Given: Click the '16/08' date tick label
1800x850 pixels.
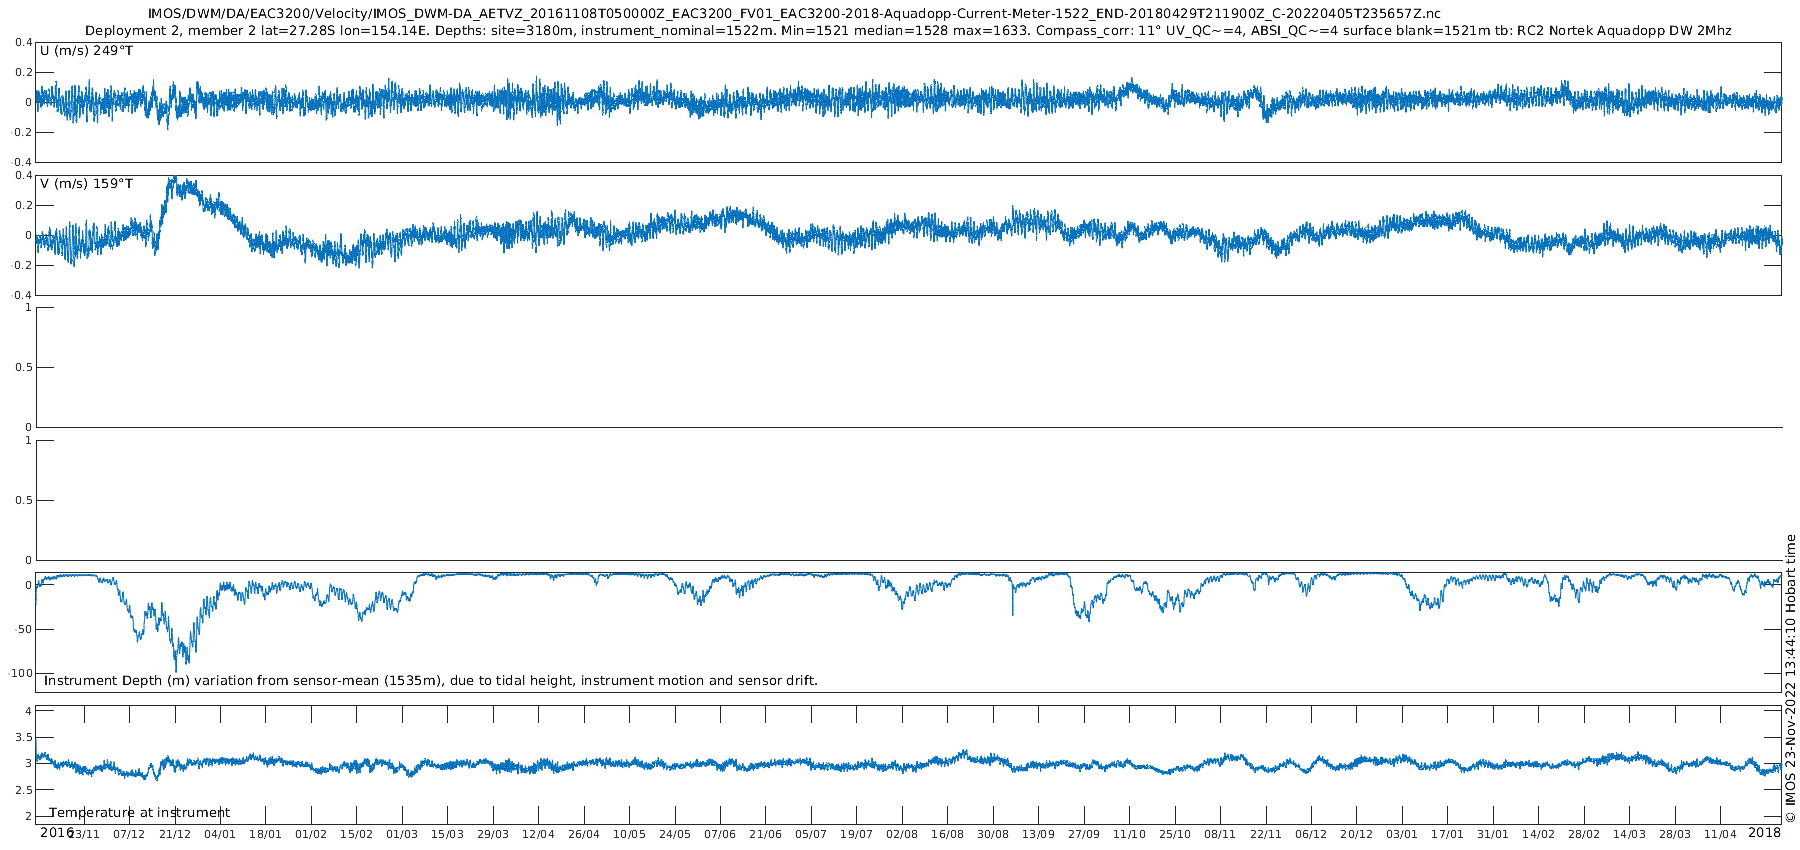Looking at the screenshot, I should point(948,834).
